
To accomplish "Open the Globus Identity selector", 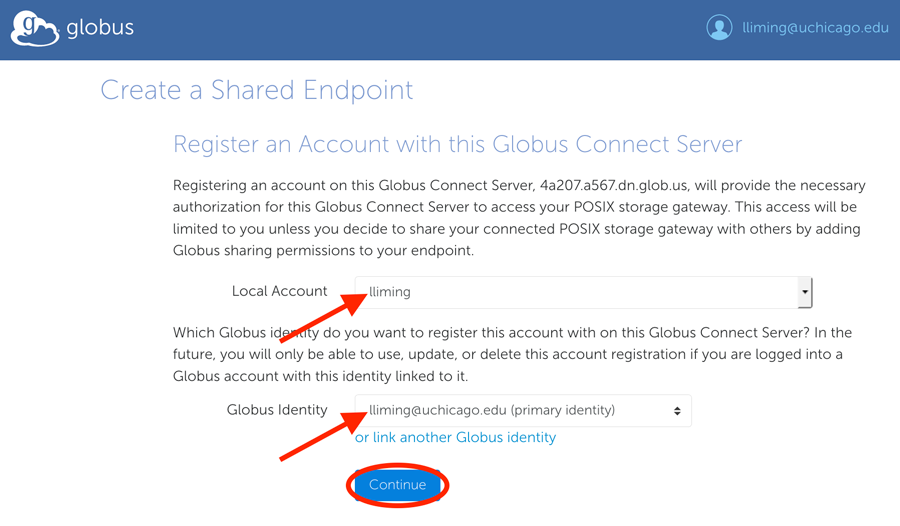I will tap(523, 411).
